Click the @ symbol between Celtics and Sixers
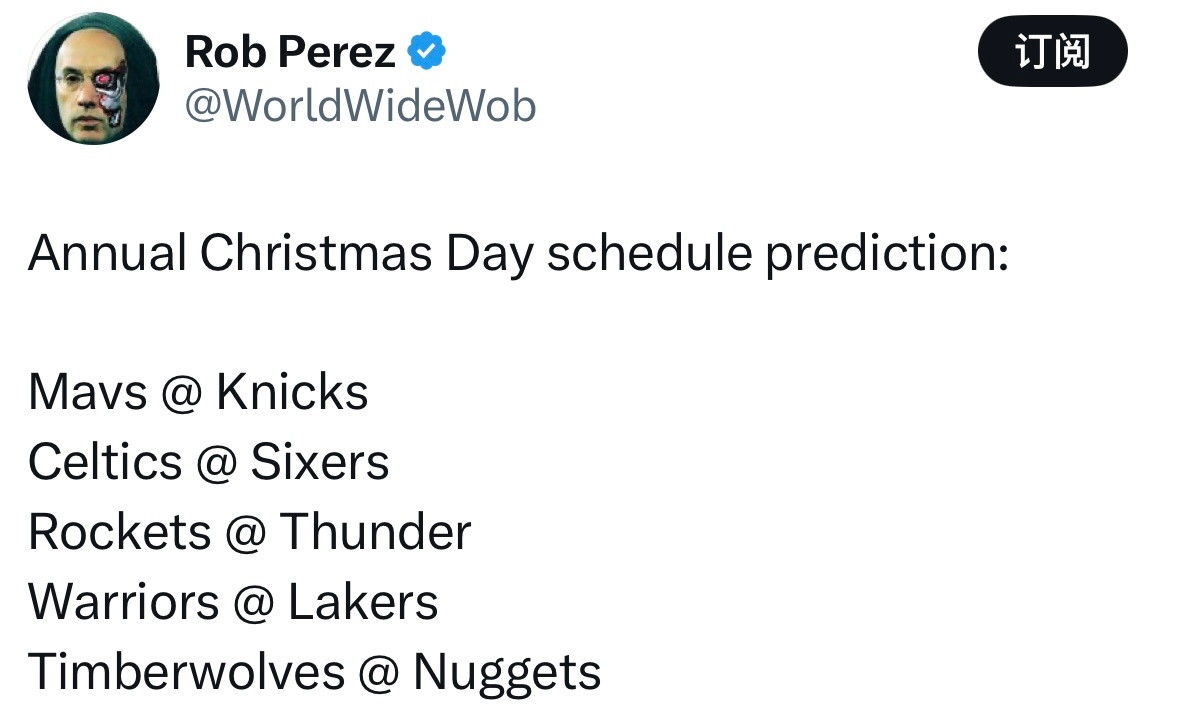Screen dimensions: 1179x722 coord(217,464)
